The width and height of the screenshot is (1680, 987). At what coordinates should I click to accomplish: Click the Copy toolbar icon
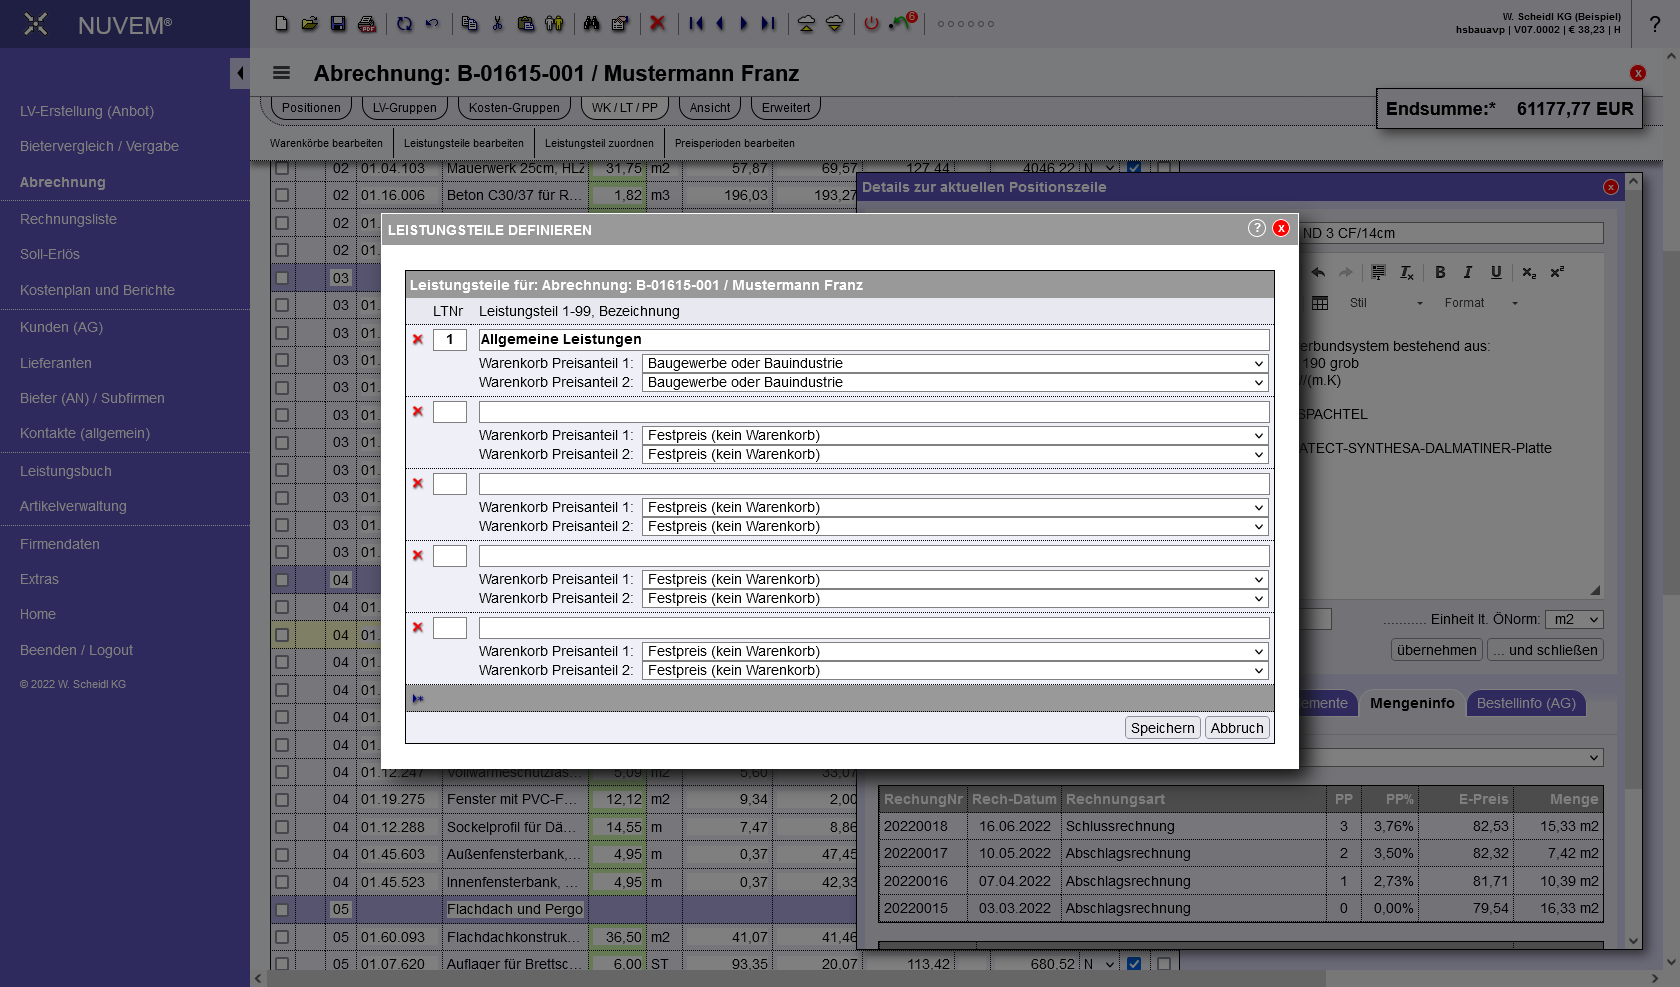point(470,23)
